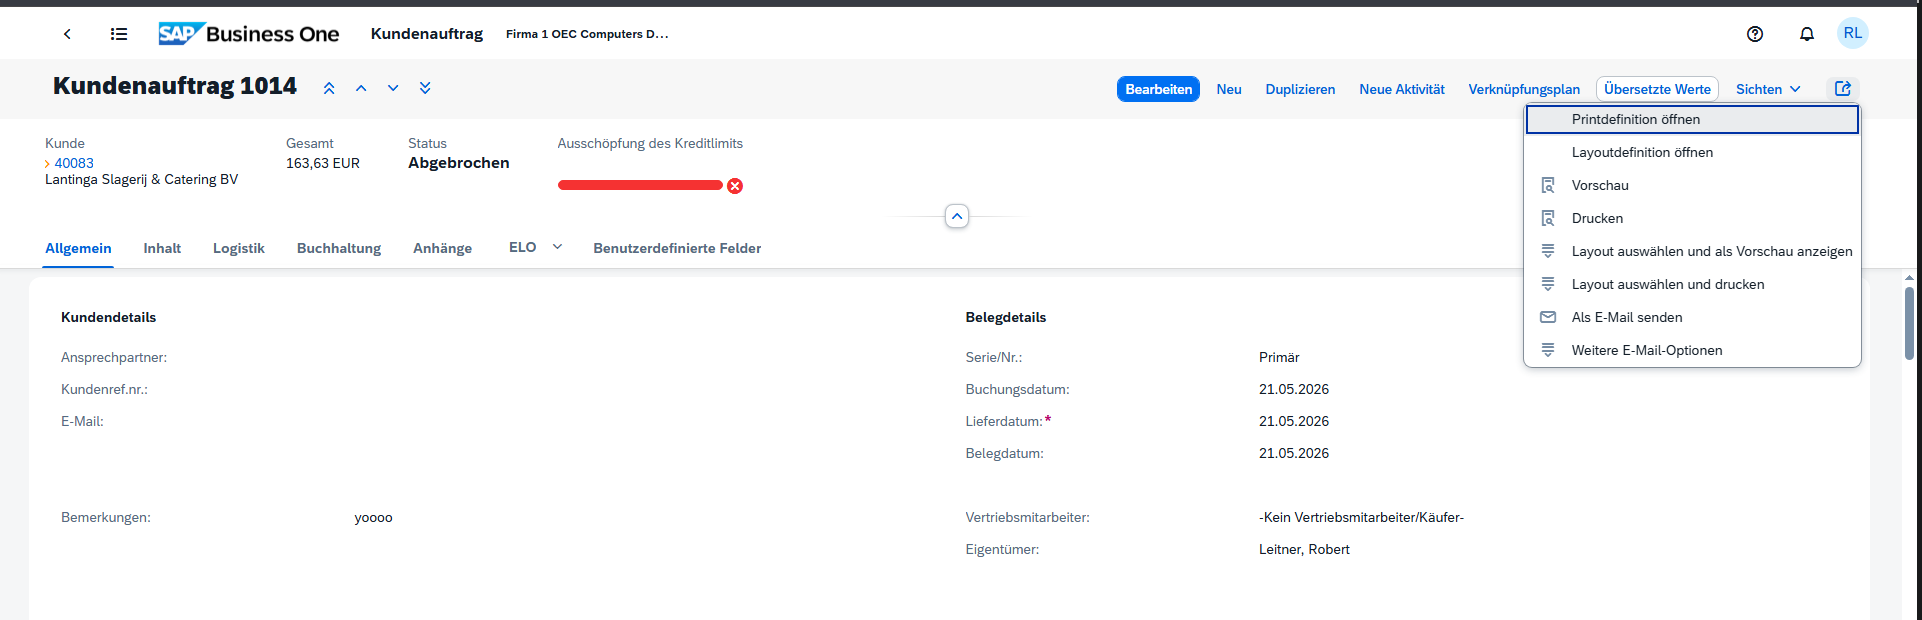This screenshot has height=620, width=1922.
Task: Choose Drucken from the menu
Action: tap(1692, 218)
